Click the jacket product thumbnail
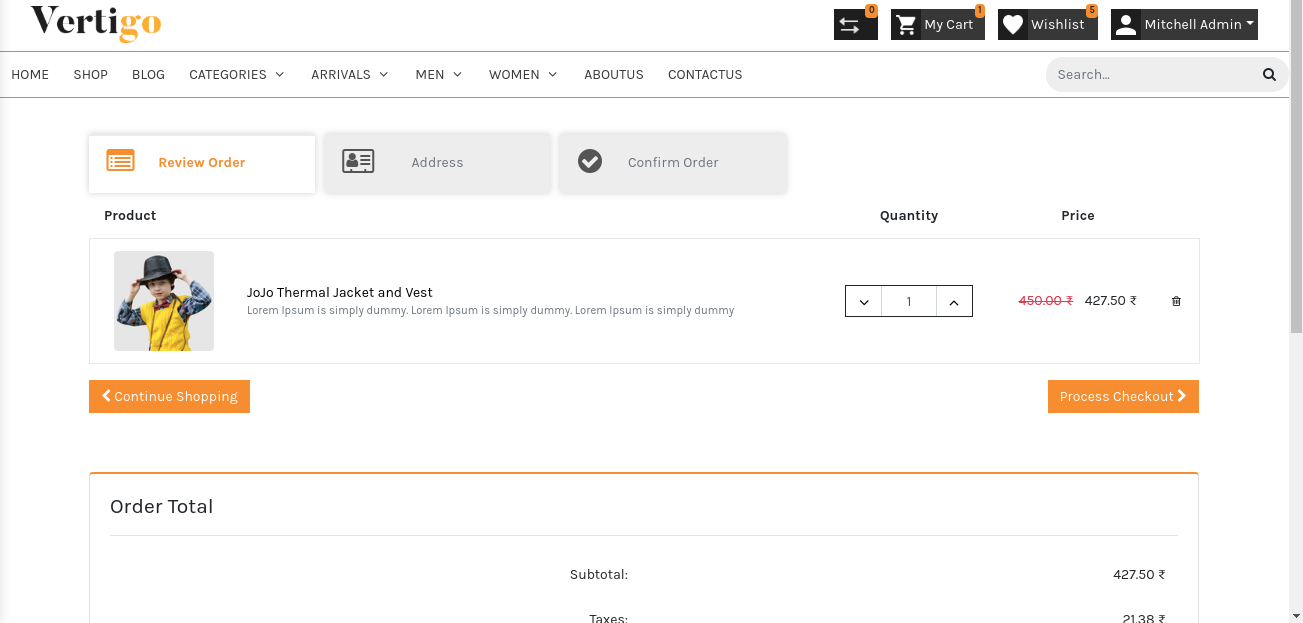Viewport: 1303px width, 623px height. (x=164, y=301)
